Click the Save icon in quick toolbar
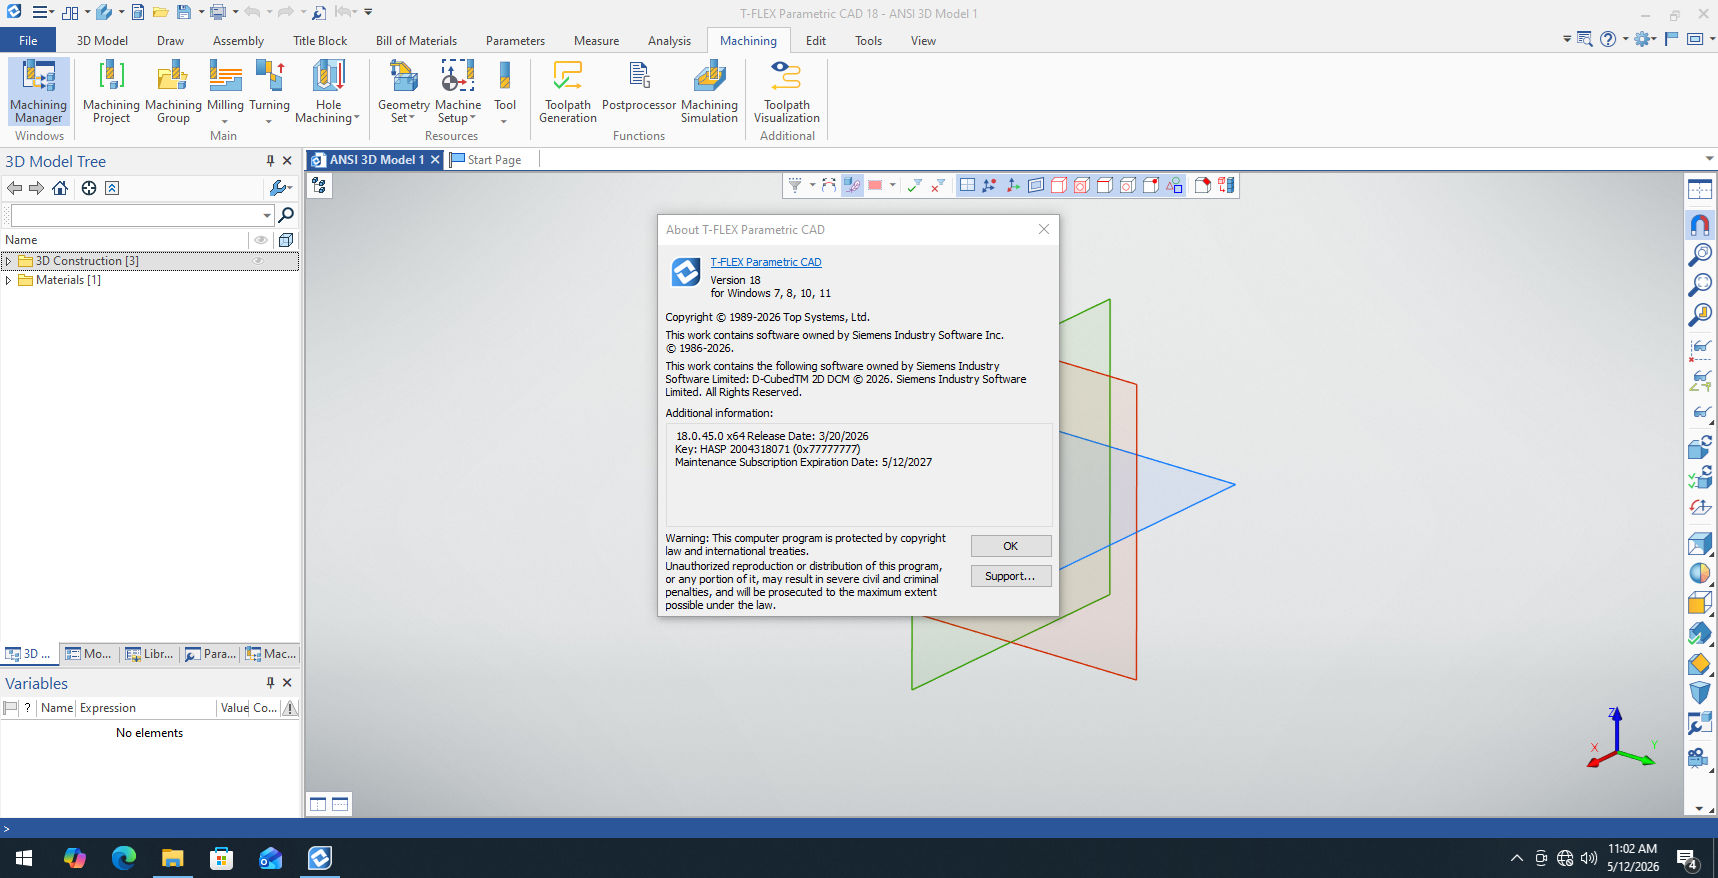This screenshot has height=878, width=1718. tap(183, 12)
